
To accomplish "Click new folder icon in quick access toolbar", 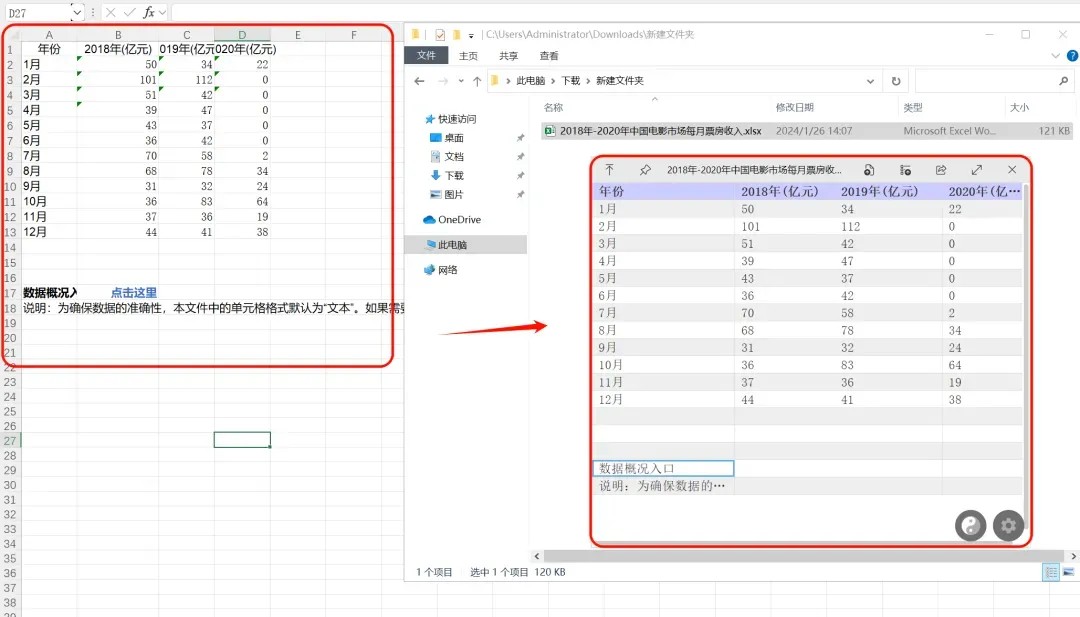I will [x=456, y=34].
